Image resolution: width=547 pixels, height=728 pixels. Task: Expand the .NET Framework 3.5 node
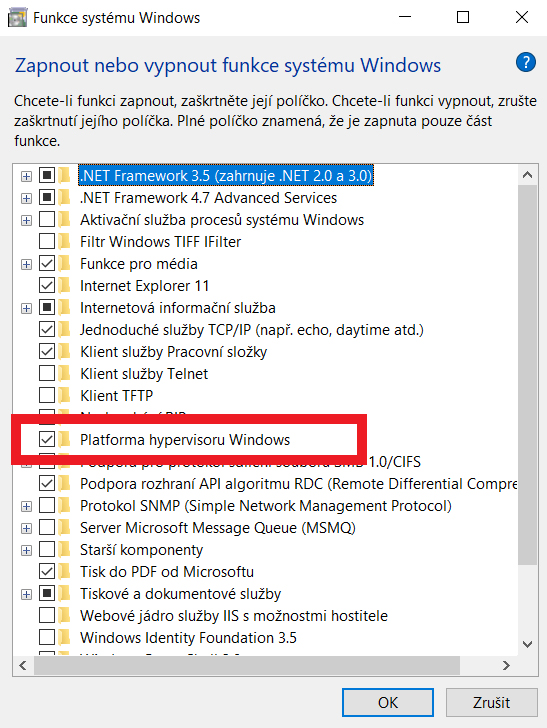pos(26,176)
